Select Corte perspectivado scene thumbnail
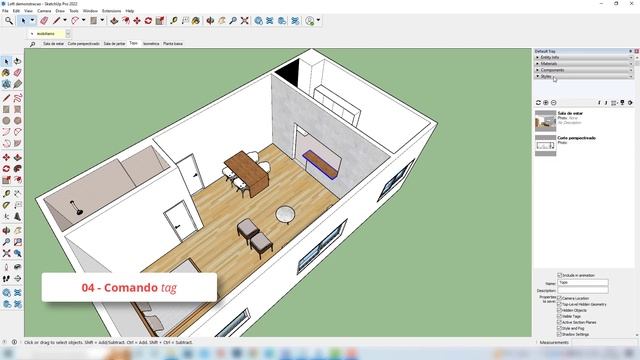The width and height of the screenshot is (640, 360). coord(545,146)
